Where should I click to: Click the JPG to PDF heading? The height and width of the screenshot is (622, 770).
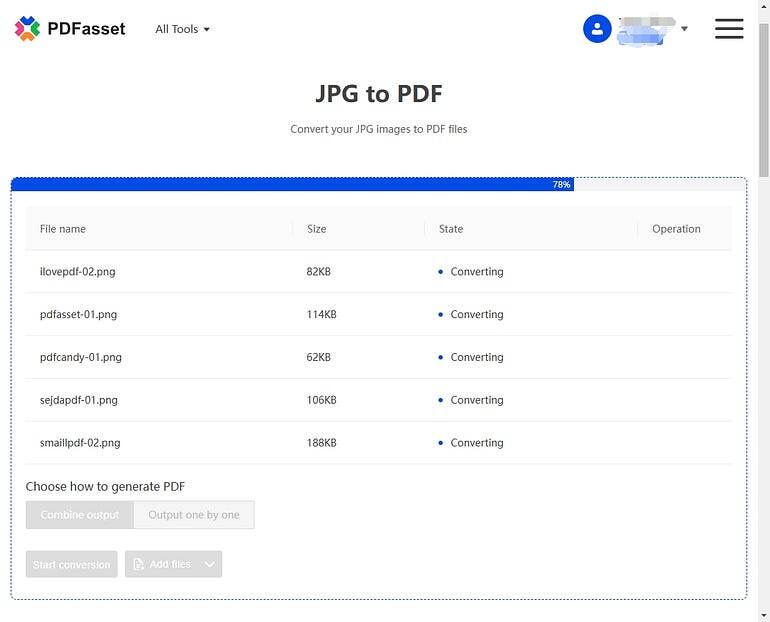pyautogui.click(x=379, y=93)
